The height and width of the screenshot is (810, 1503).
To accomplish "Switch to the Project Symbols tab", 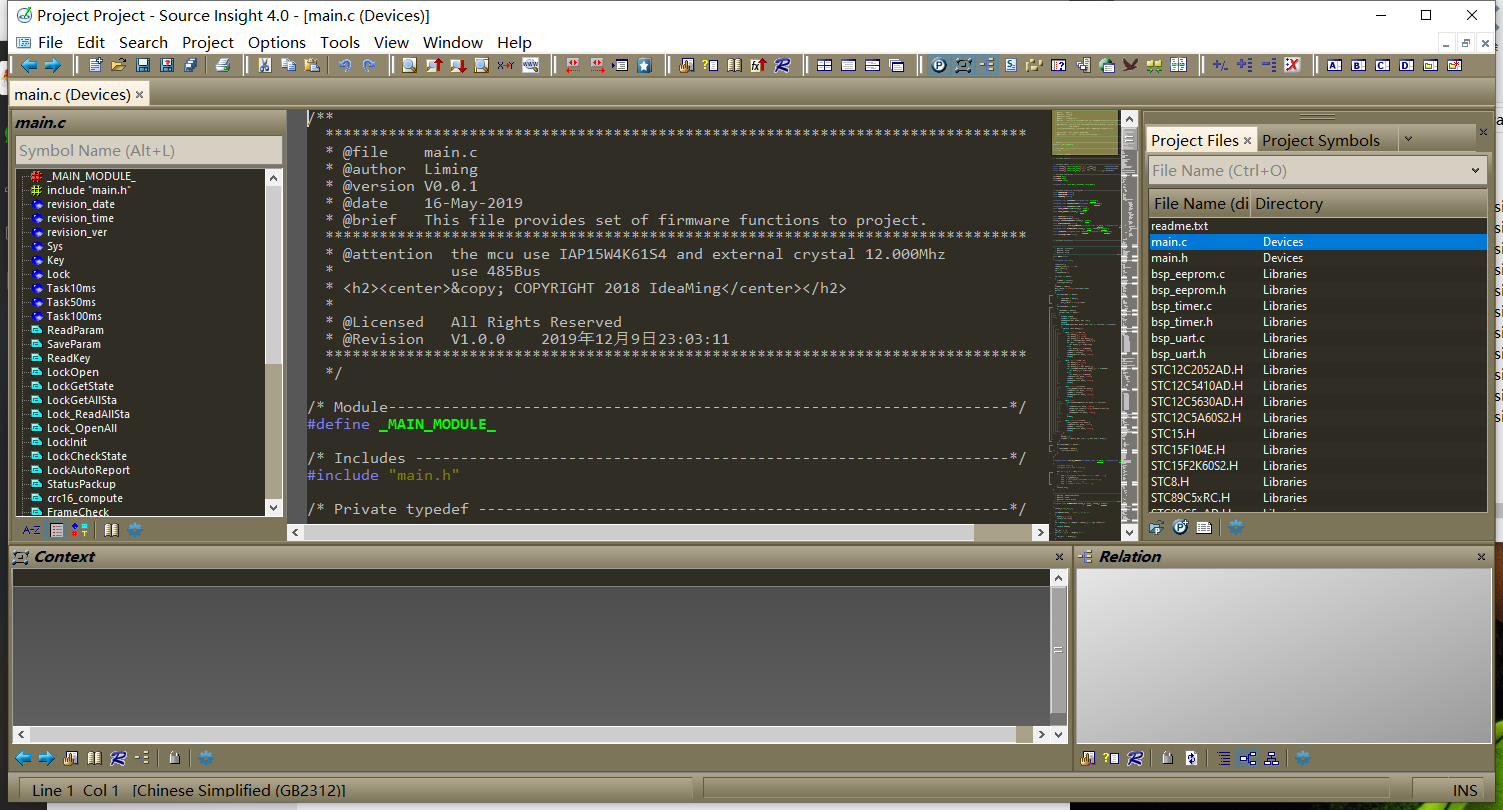I will [1320, 140].
